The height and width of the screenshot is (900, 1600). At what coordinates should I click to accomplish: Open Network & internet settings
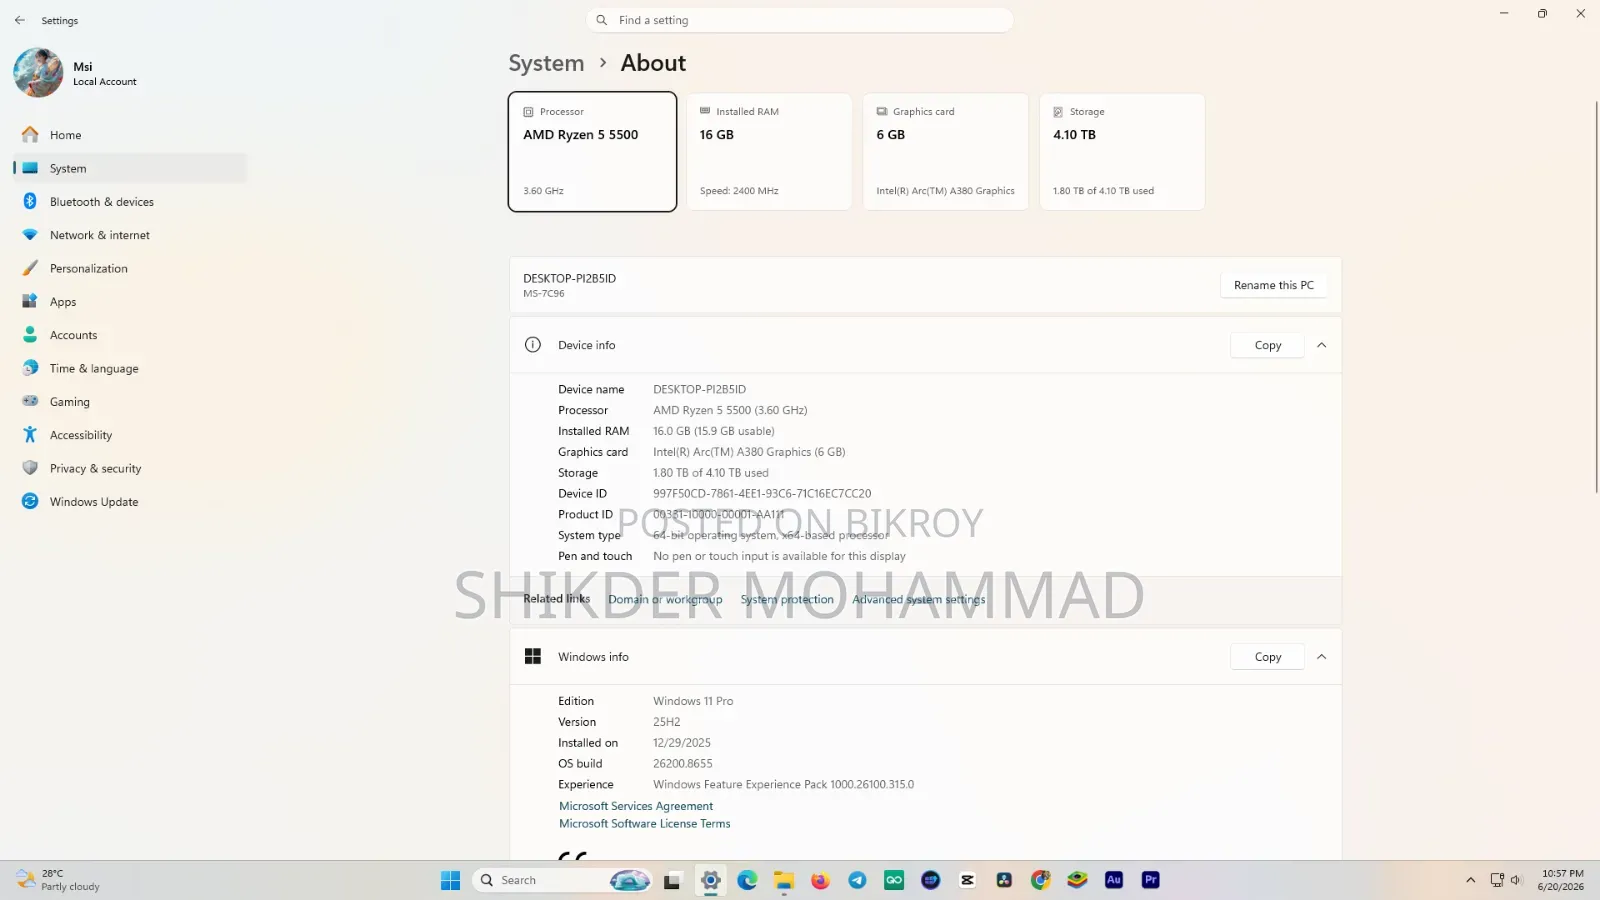(130, 235)
